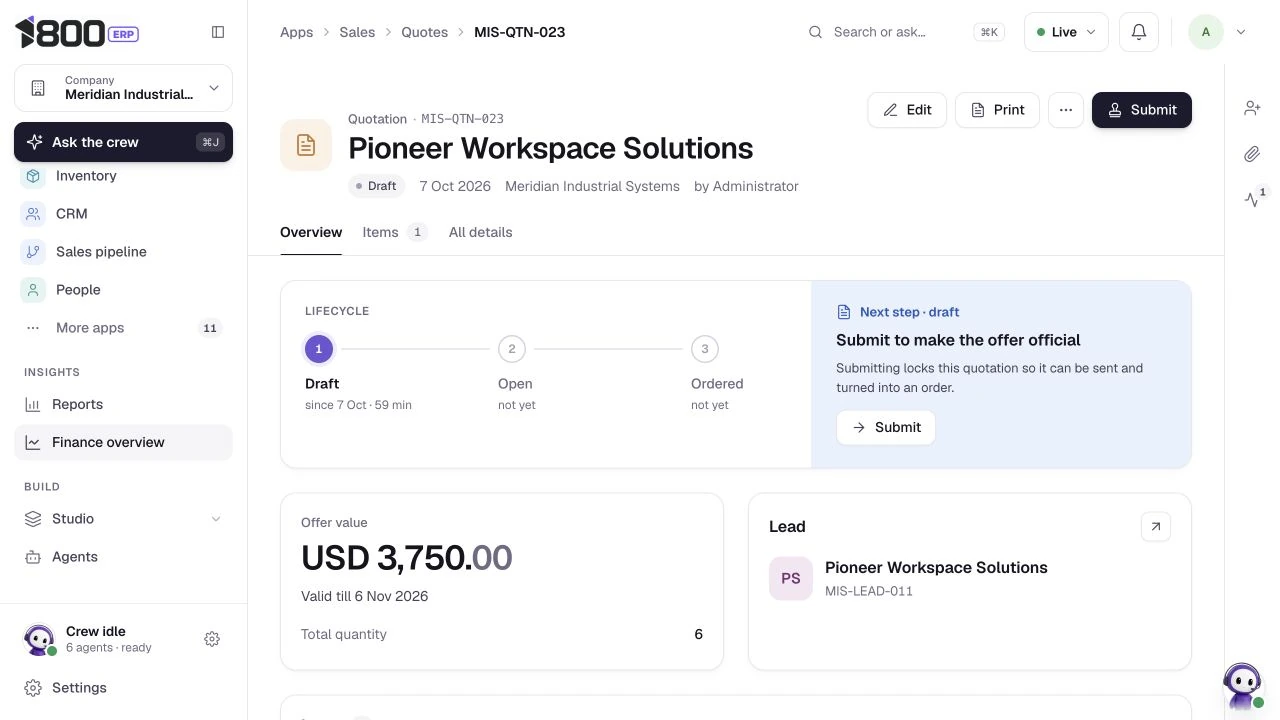The width and height of the screenshot is (1280, 720).
Task: Open the activity pulse icon
Action: 1252,199
